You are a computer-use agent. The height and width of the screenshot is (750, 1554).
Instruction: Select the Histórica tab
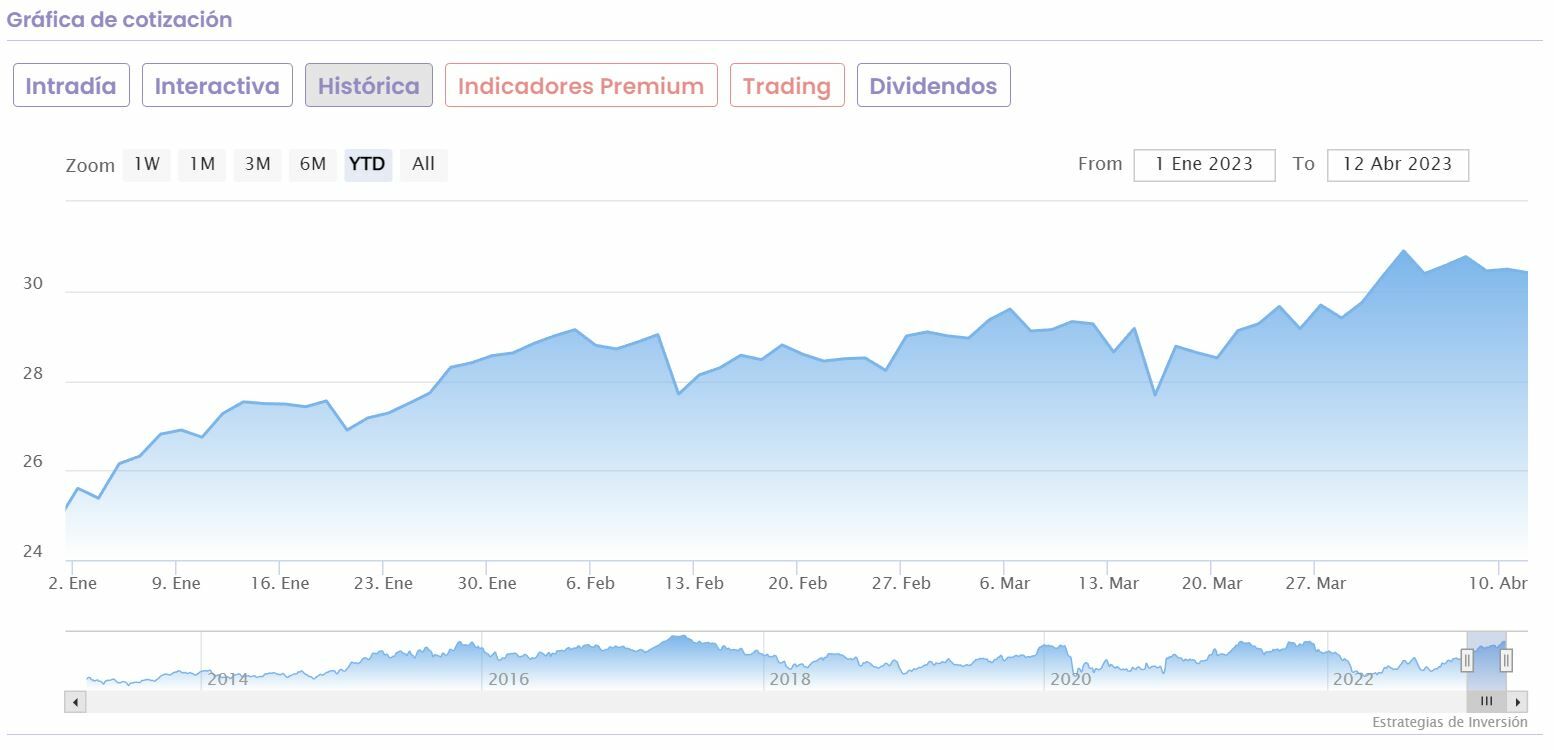click(369, 86)
